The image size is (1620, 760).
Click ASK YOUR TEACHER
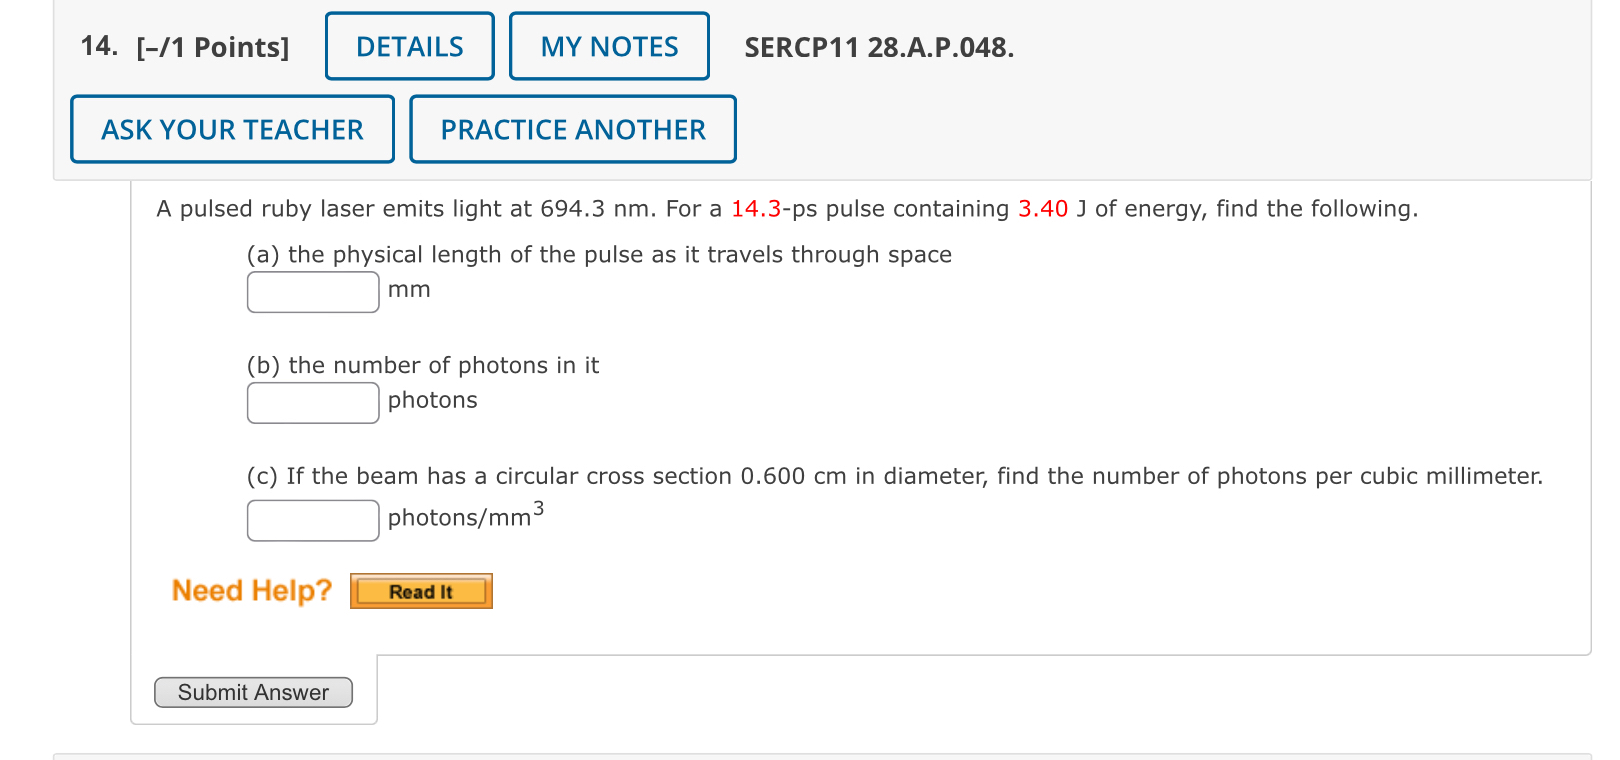coord(231,128)
